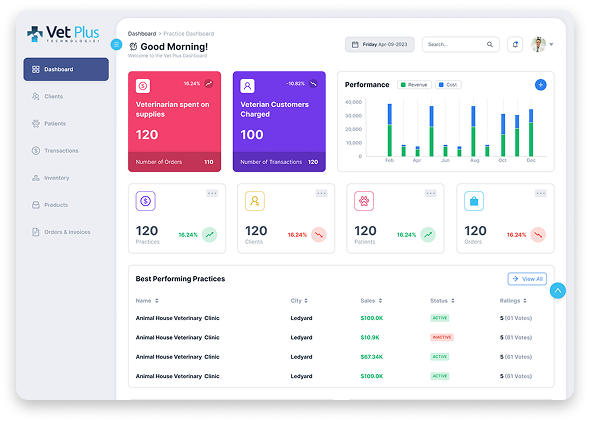Click the green trend icon on Practices card
This screenshot has height=422, width=590.
click(210, 235)
